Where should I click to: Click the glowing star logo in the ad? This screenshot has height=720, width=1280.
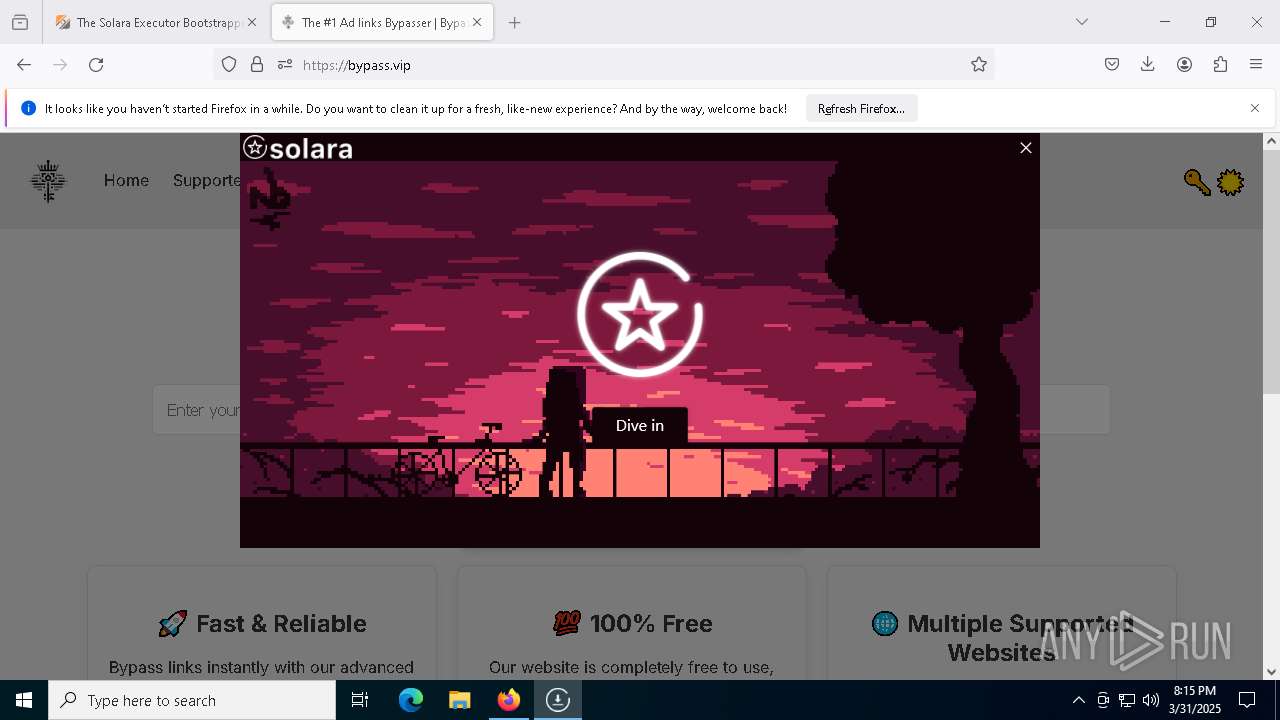coord(640,315)
